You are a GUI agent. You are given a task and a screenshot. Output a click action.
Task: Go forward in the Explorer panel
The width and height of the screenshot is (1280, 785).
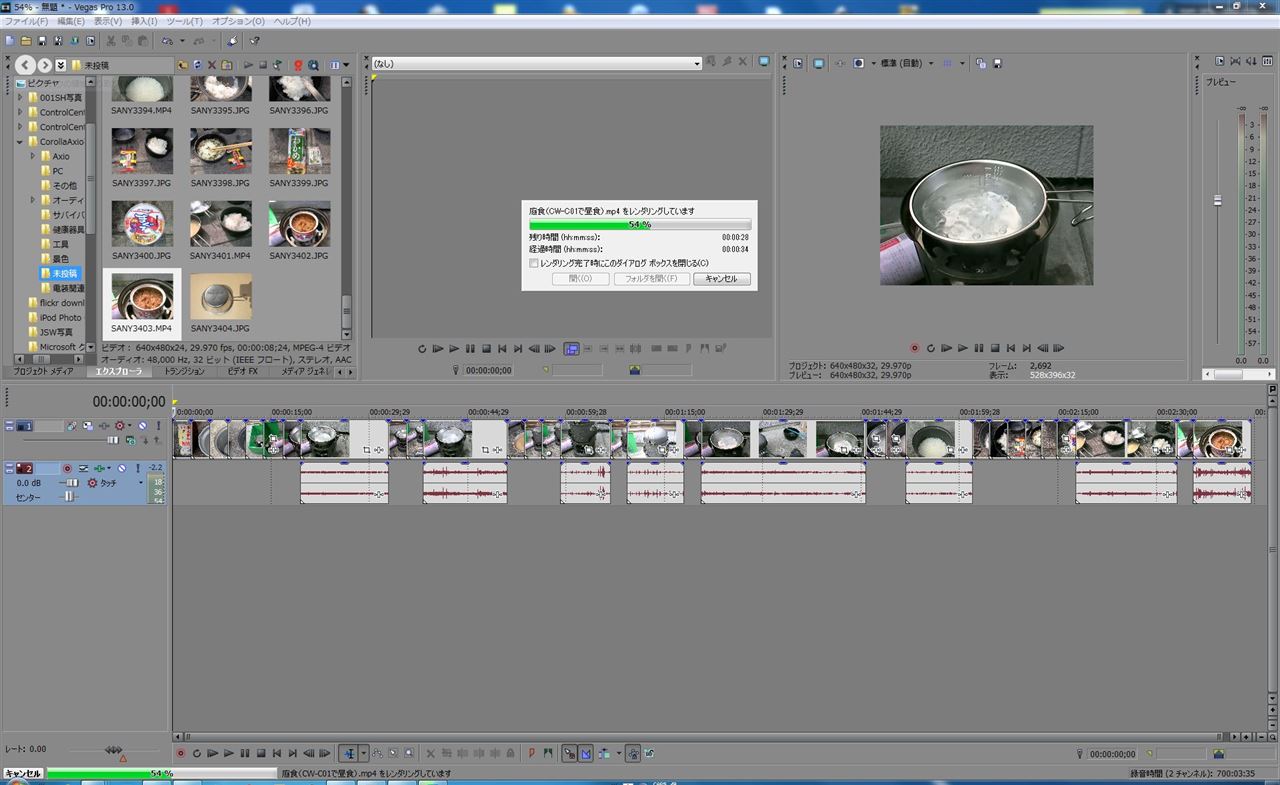tap(45, 65)
